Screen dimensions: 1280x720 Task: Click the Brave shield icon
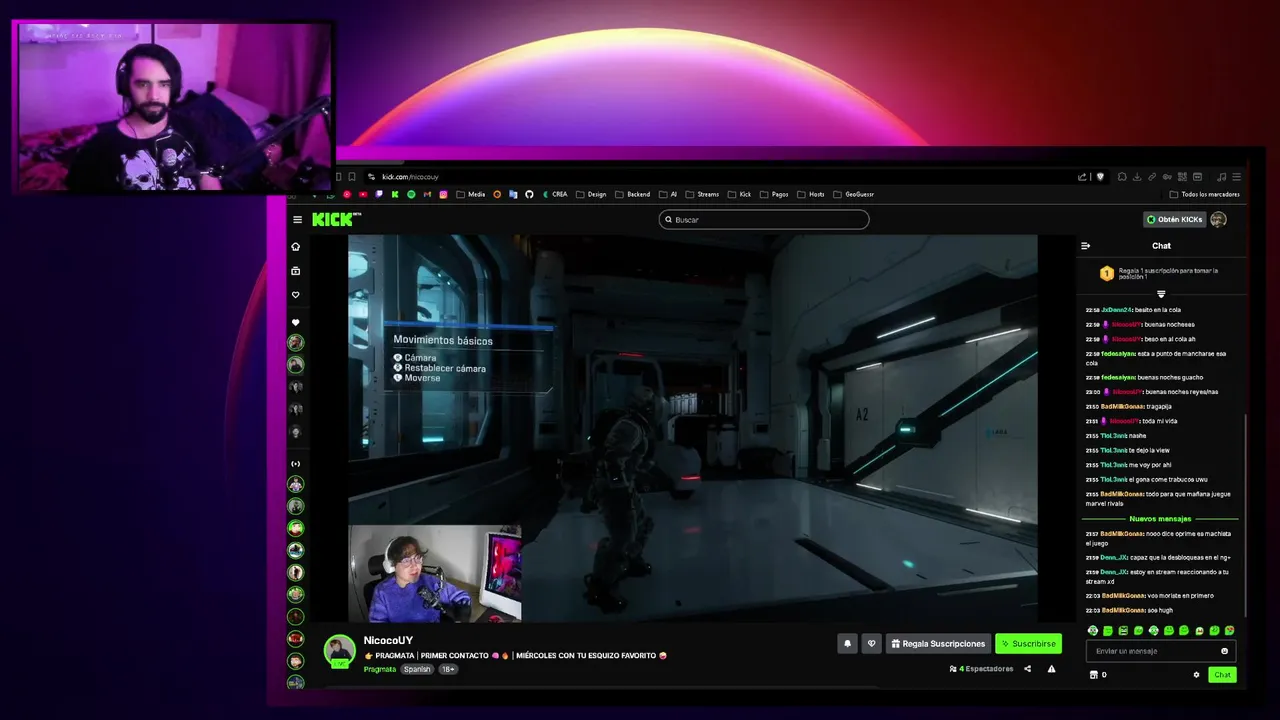coord(1100,176)
